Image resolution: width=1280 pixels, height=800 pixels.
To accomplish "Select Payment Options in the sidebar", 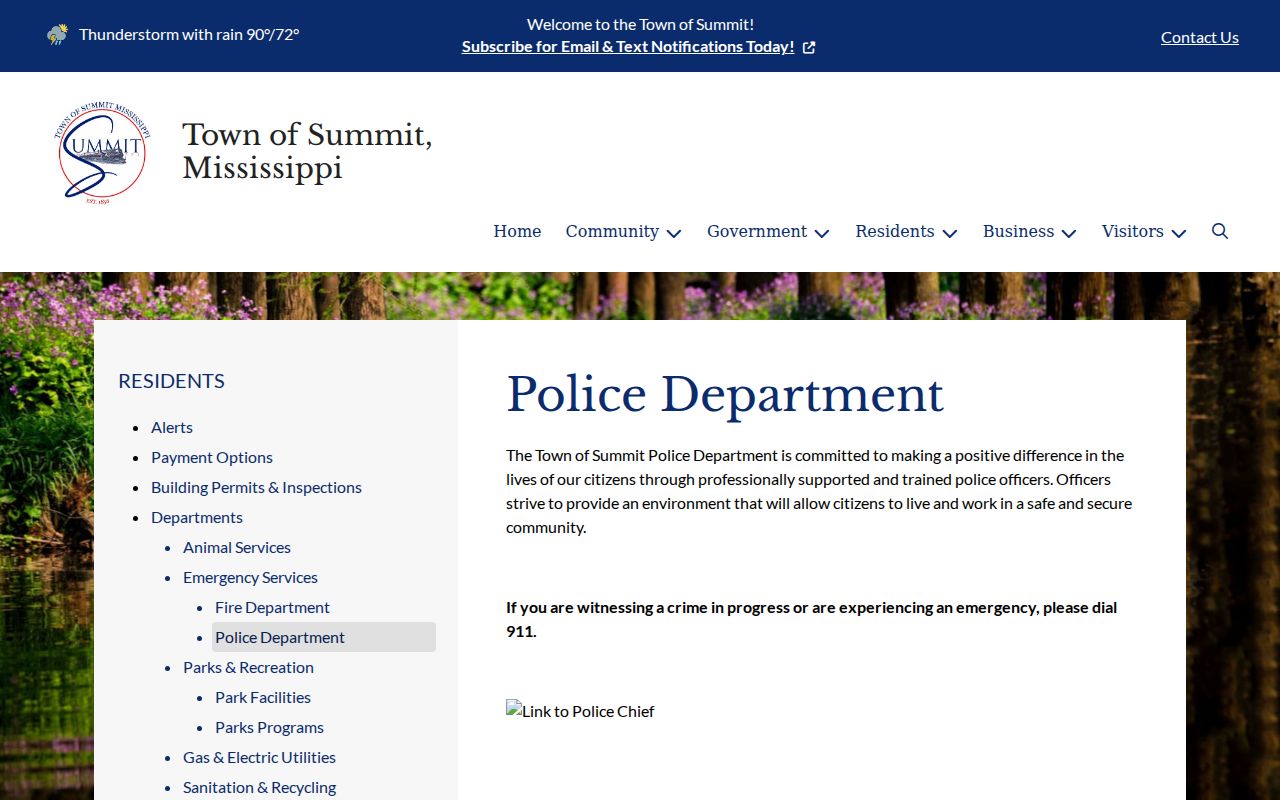I will tap(212, 457).
